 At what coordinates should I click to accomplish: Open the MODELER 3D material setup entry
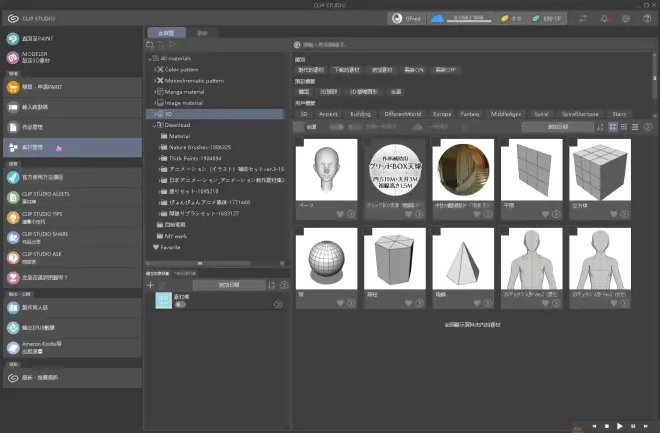pos(72,58)
